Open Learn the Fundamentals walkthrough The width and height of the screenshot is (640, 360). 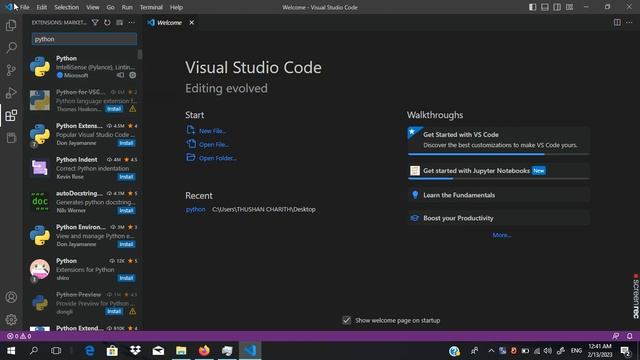[498, 195]
